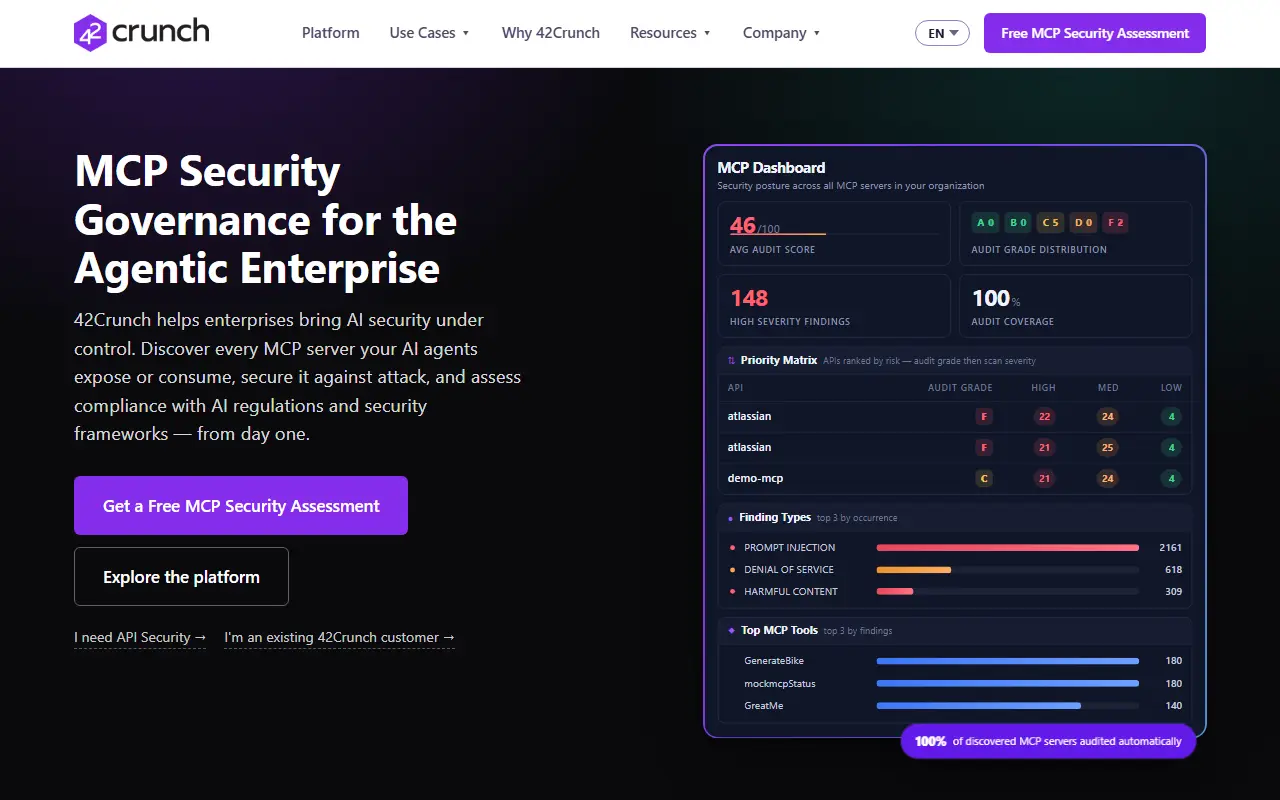The height and width of the screenshot is (800, 1280).
Task: Click the Harmful Content red dot
Action: (733, 592)
